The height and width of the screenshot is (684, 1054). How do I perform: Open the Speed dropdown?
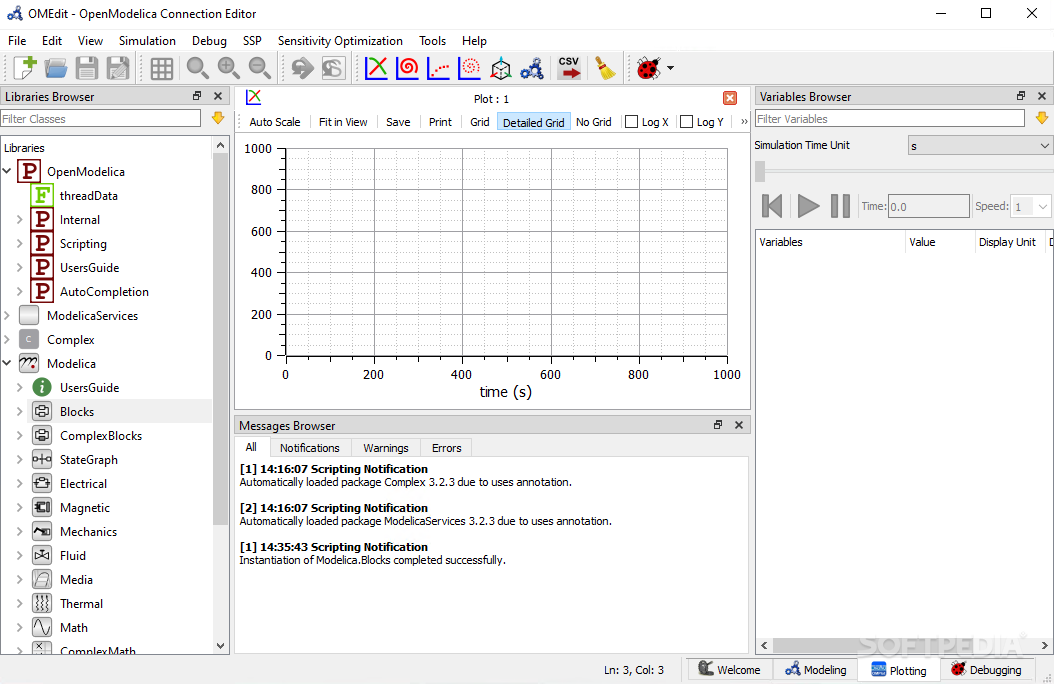point(1031,206)
